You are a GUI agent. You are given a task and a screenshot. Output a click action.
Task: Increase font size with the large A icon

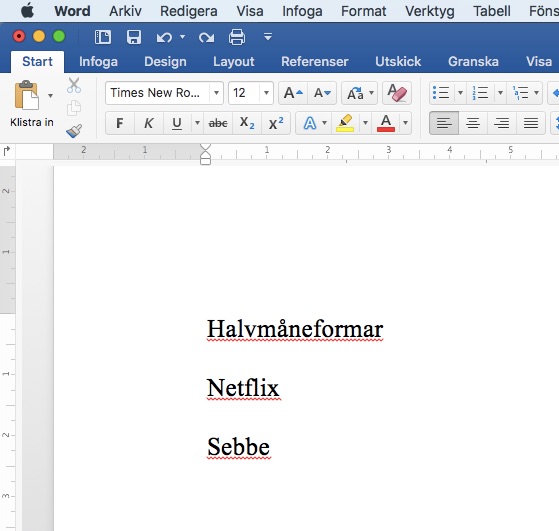(293, 93)
